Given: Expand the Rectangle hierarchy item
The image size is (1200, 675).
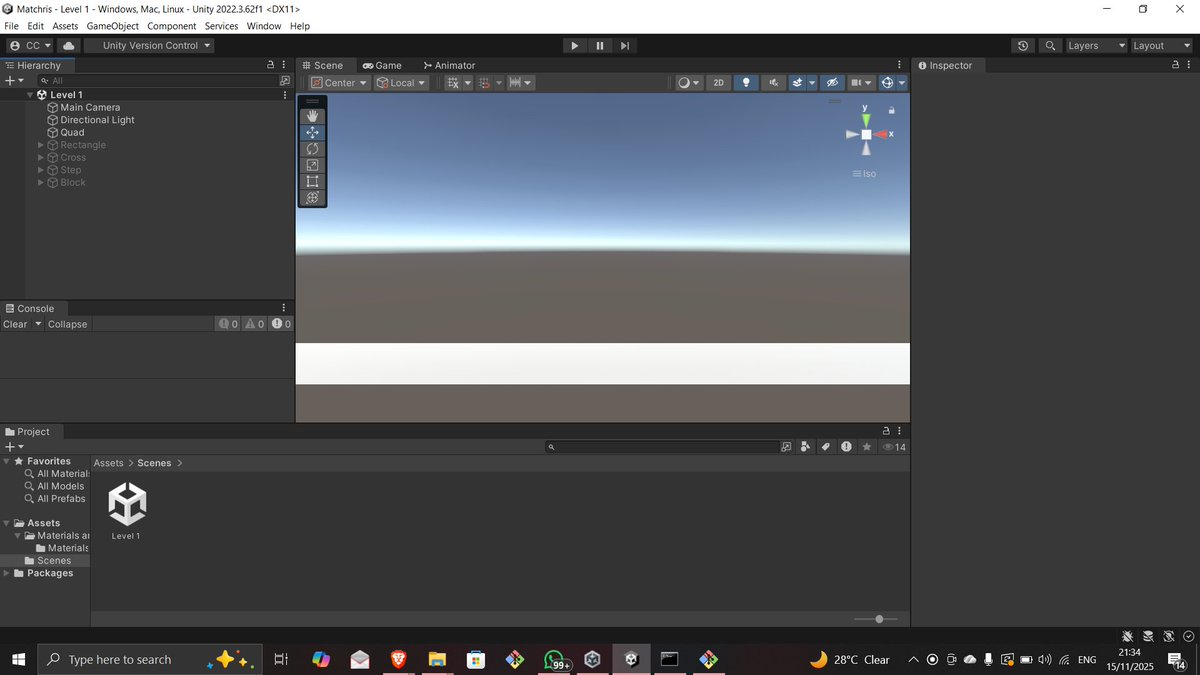Looking at the screenshot, I should coord(40,144).
